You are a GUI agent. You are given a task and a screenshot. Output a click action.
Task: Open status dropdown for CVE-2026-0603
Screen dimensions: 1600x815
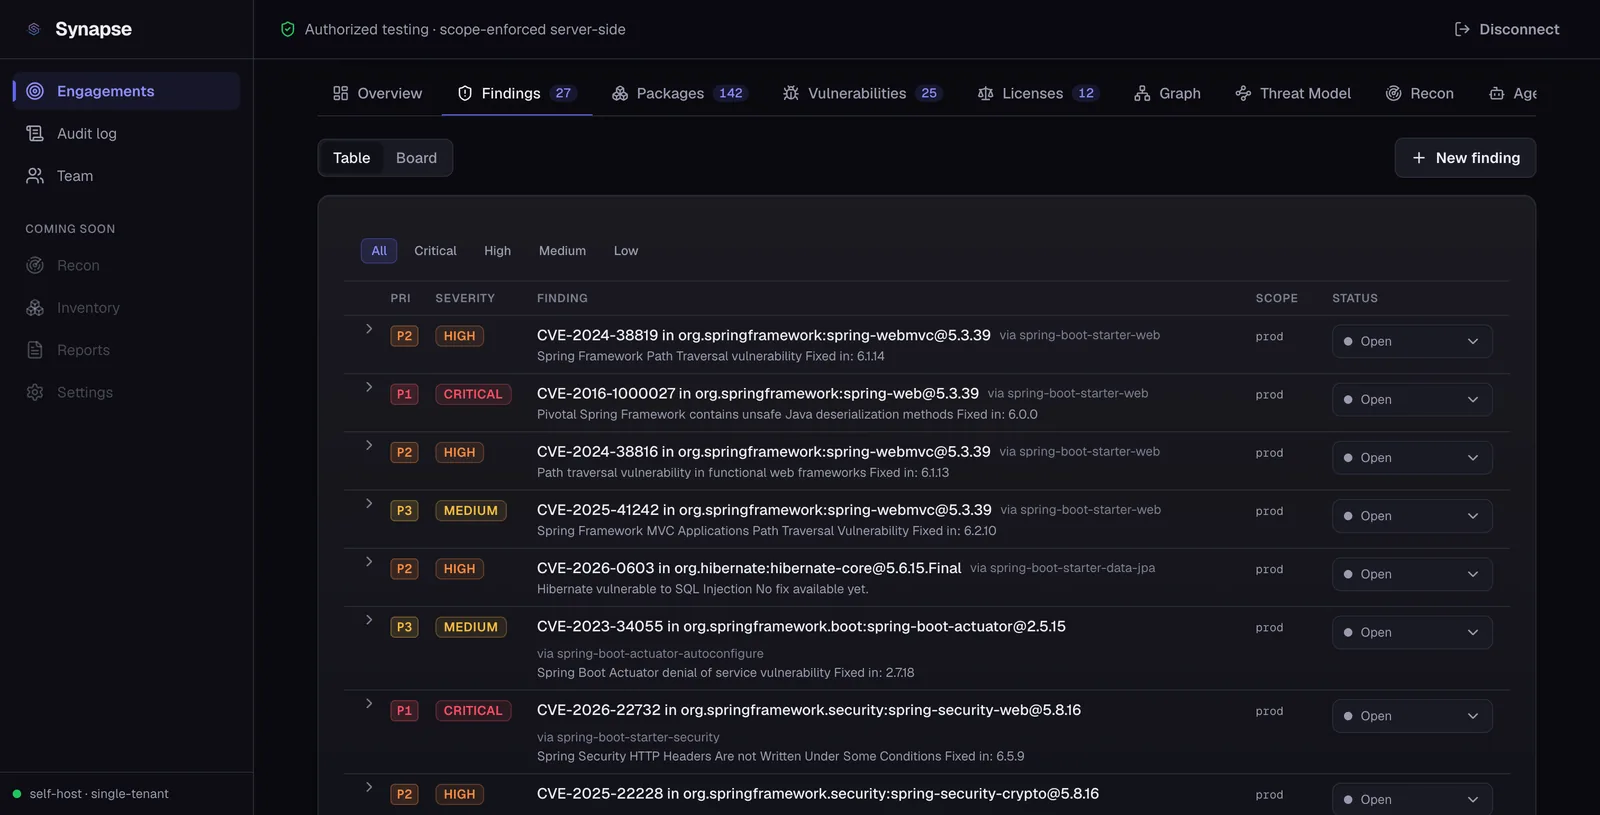click(1412, 574)
